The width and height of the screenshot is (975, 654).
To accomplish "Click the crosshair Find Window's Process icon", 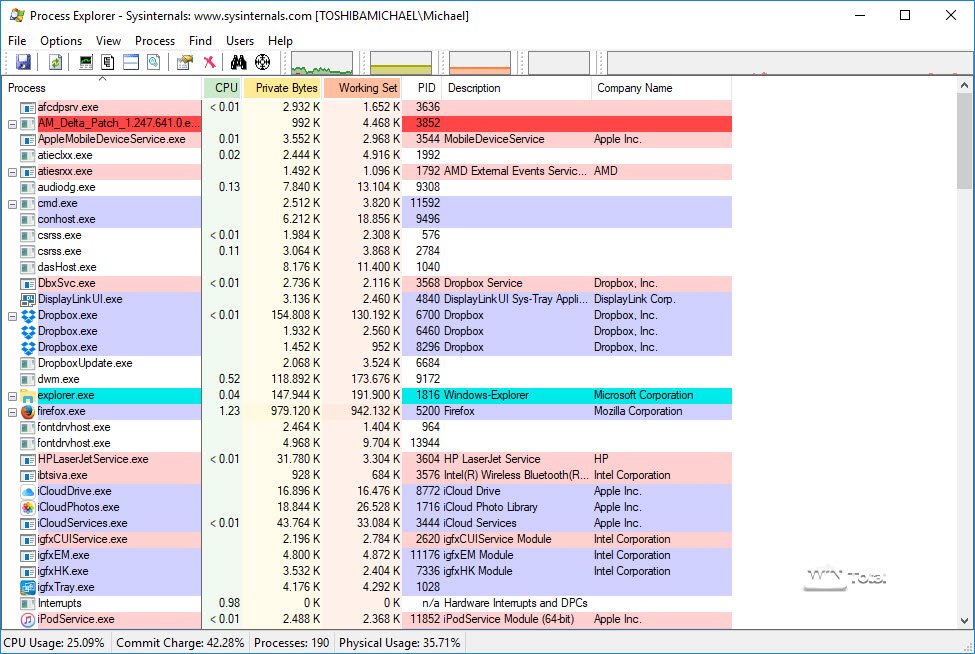I will tap(263, 62).
